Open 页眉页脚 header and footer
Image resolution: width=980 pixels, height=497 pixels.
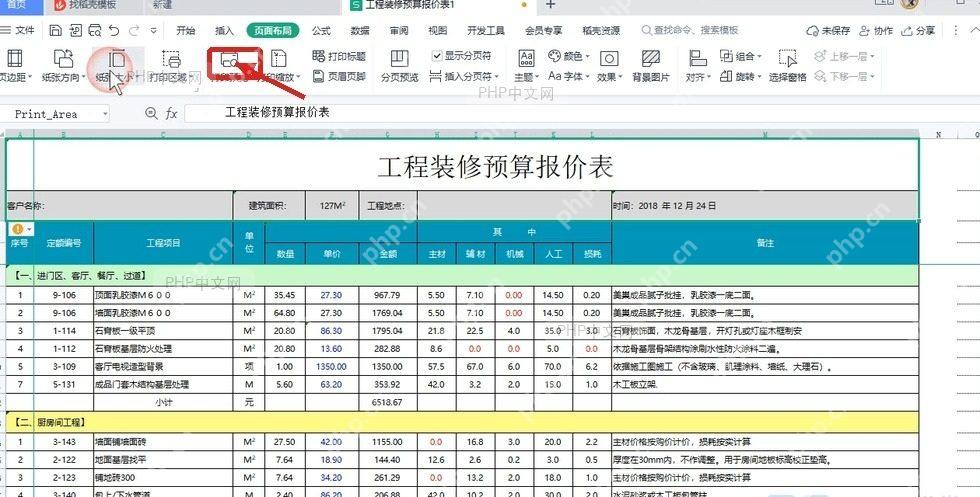[339, 76]
